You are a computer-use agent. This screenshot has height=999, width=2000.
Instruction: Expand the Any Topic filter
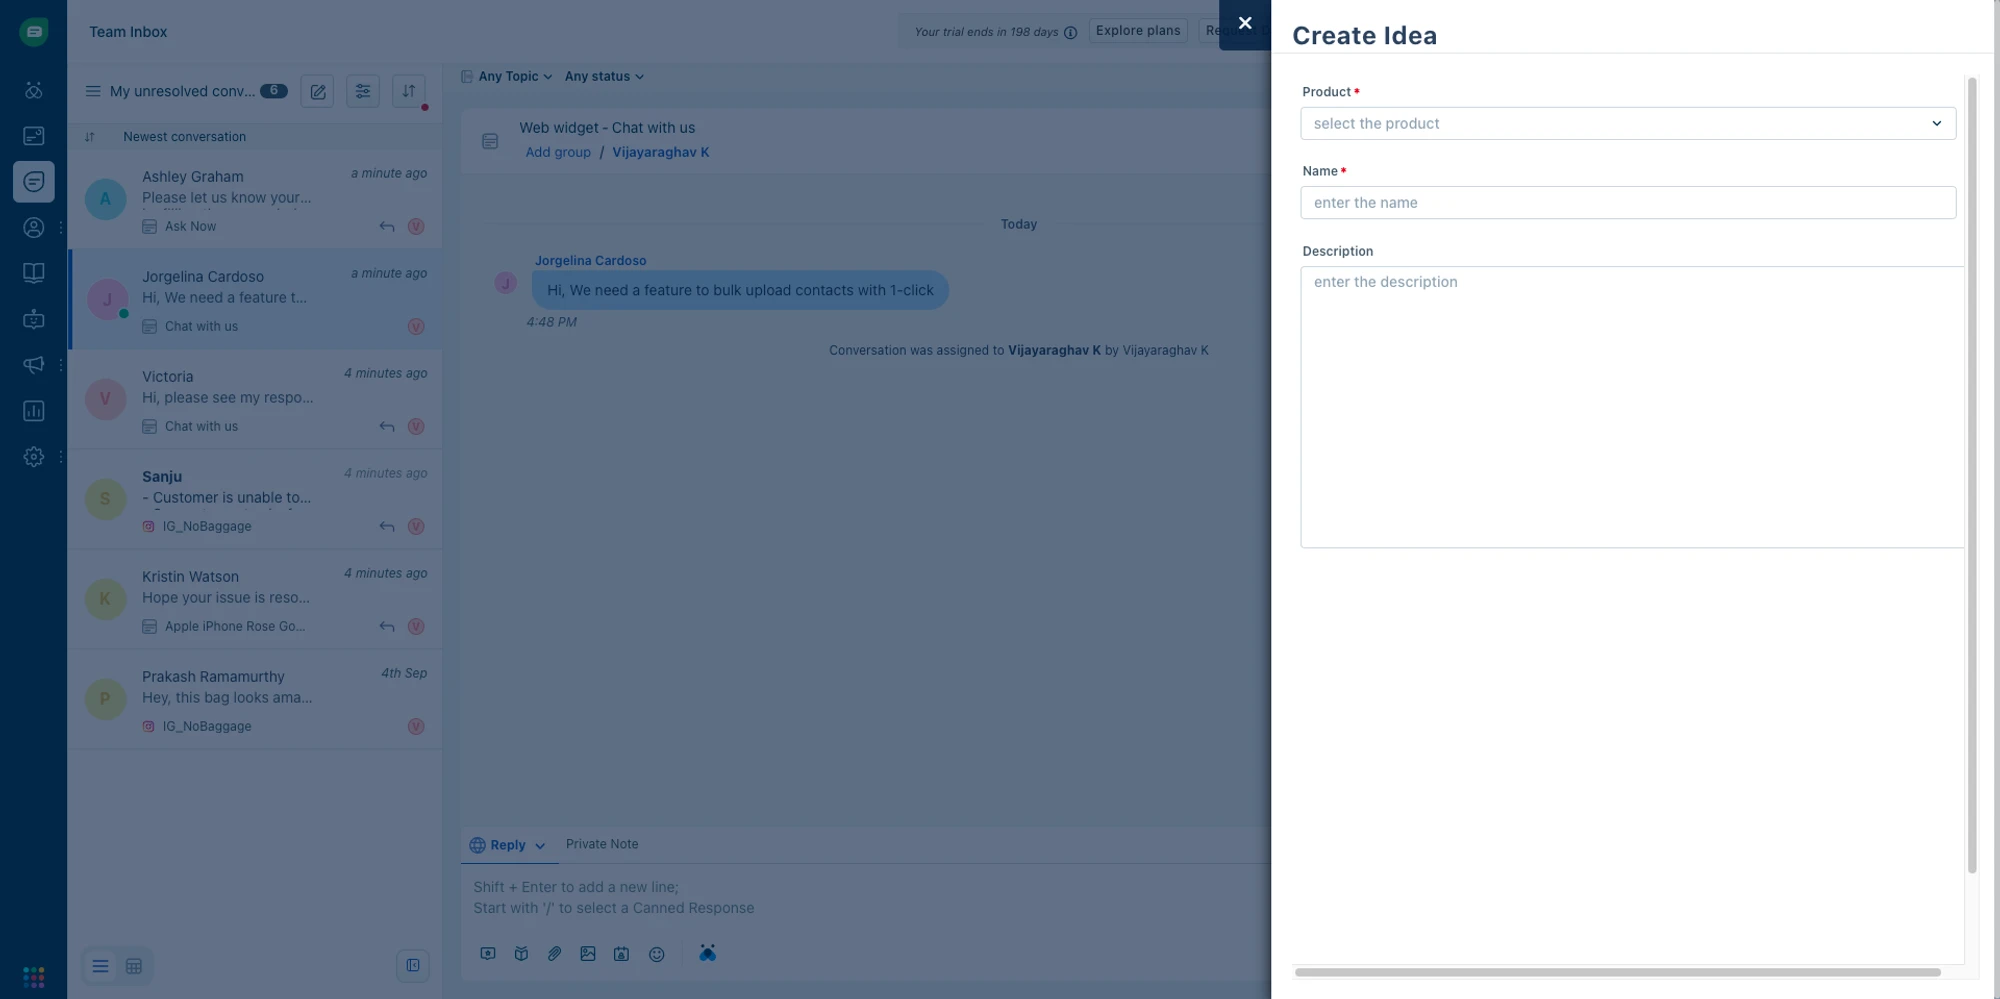coord(507,76)
